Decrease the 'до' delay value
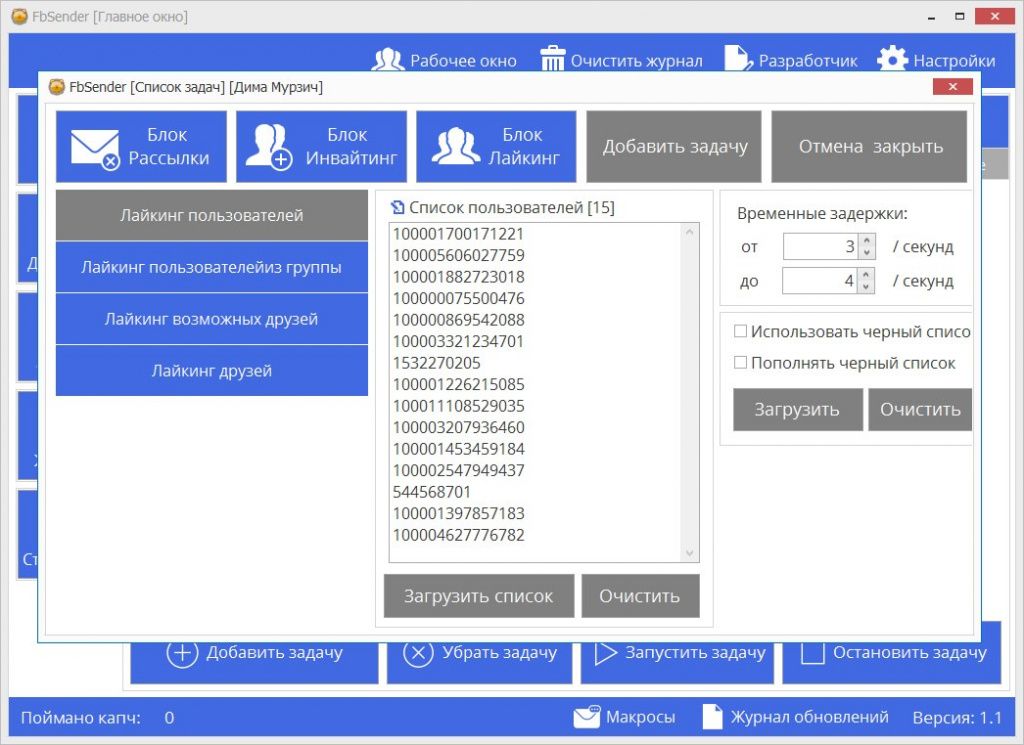 coord(866,287)
